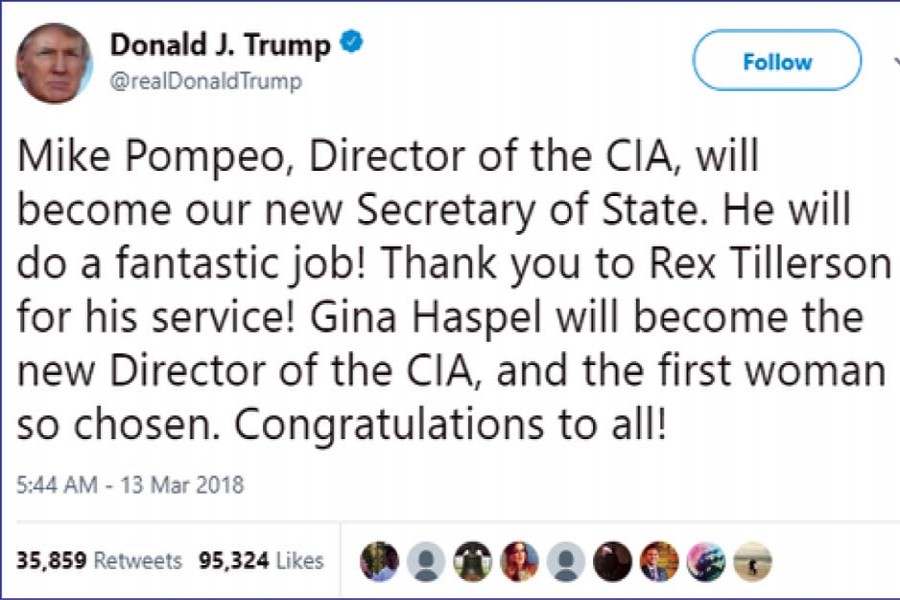Screen dimensions: 900x600
Task: Select the colorful pink-and-blue liker avatar
Action: 707,561
